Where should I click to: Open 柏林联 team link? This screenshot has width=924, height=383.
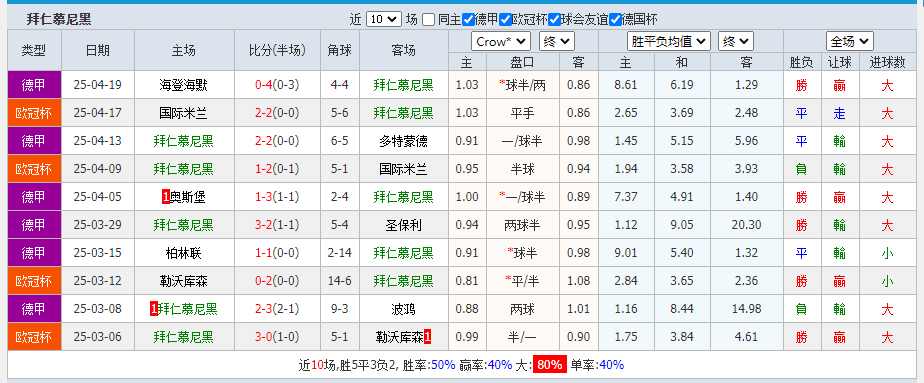[183, 253]
